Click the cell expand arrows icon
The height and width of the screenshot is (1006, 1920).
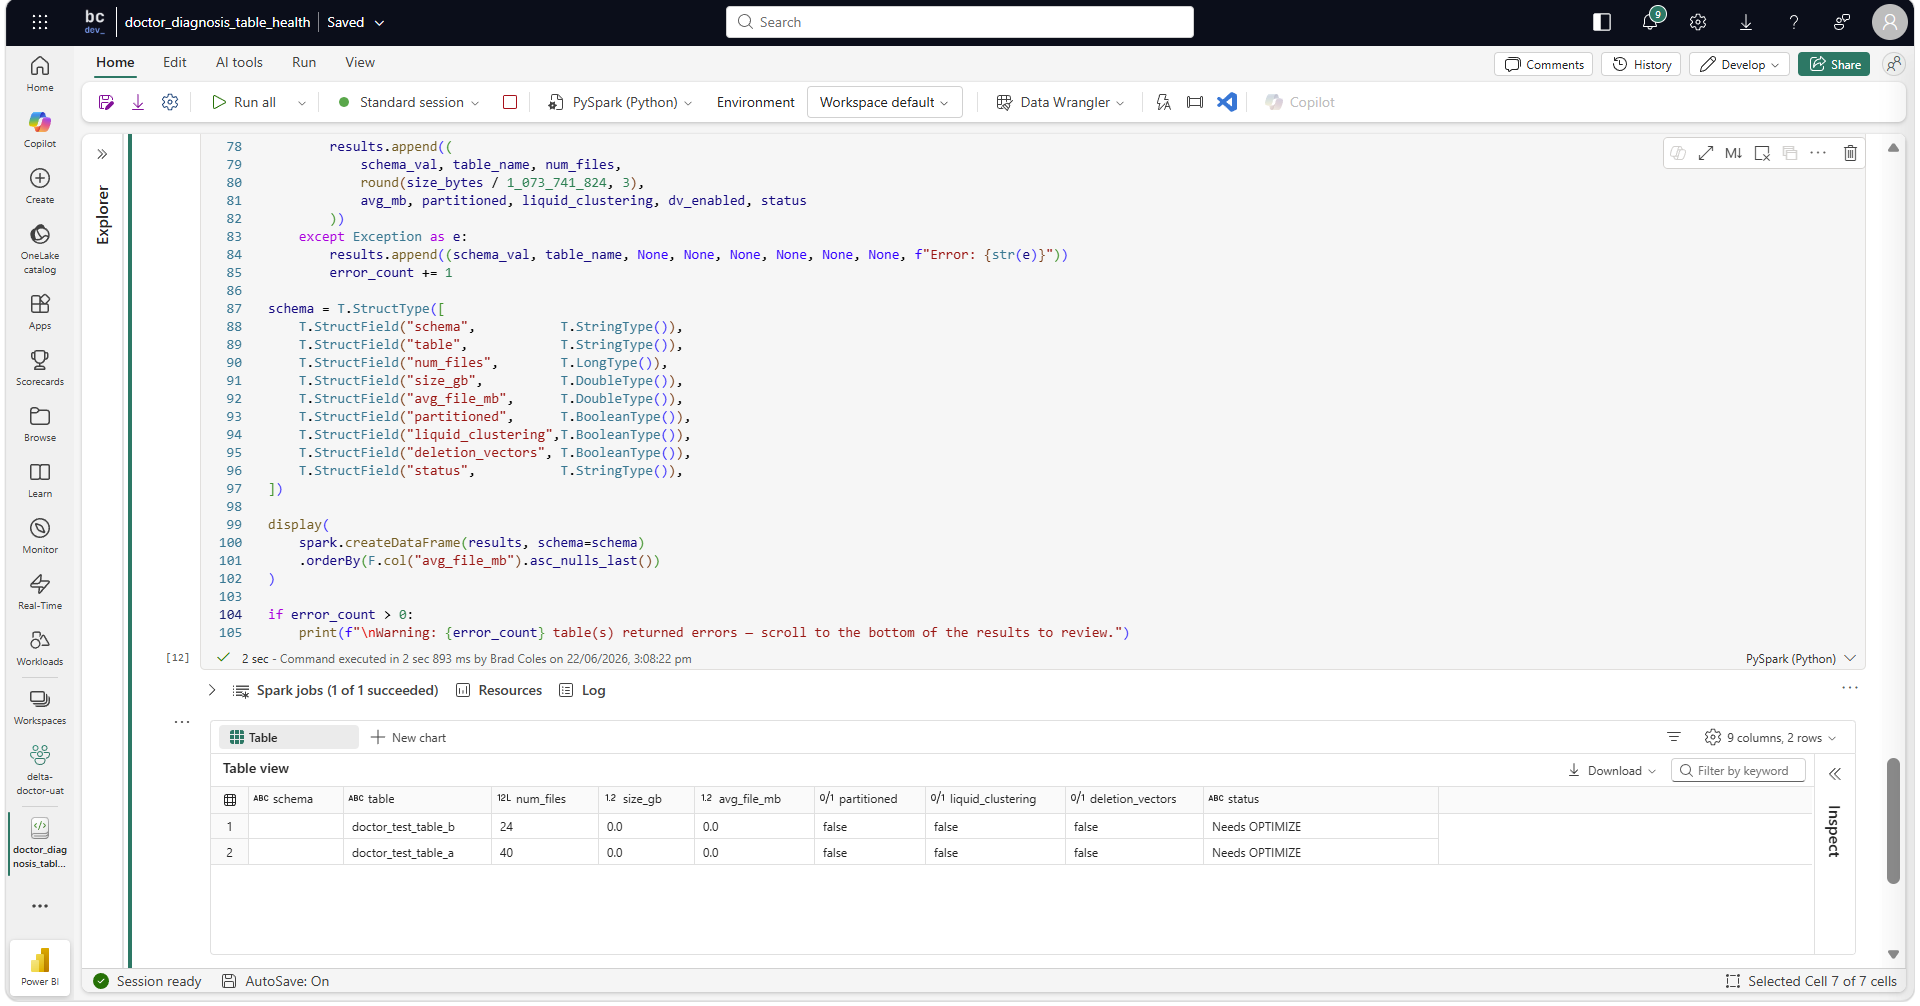[x=1706, y=153]
